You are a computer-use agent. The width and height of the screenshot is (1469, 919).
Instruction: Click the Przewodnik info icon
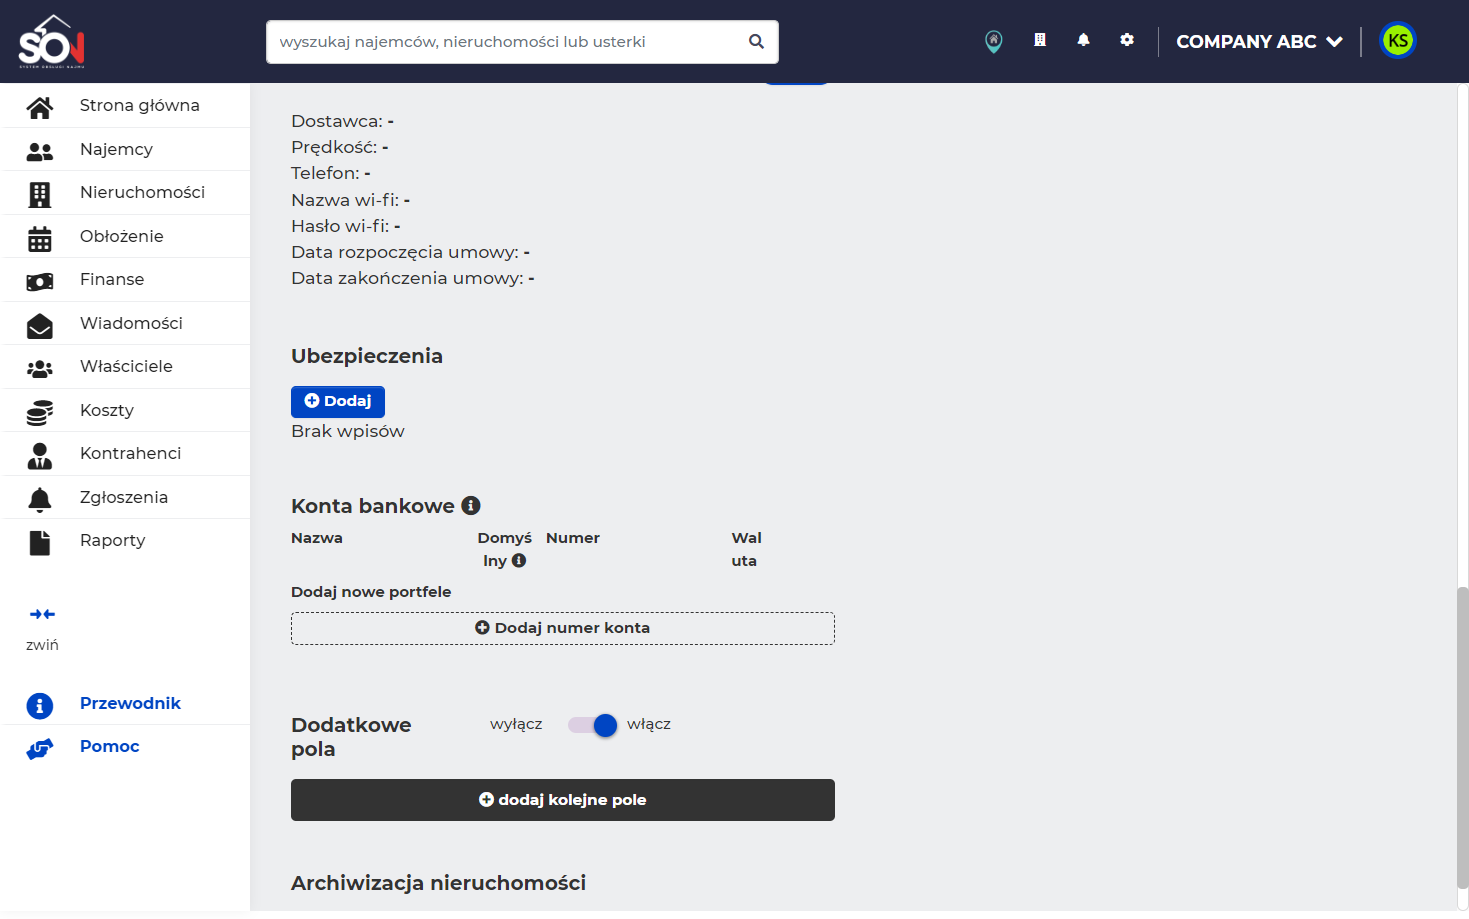click(40, 706)
